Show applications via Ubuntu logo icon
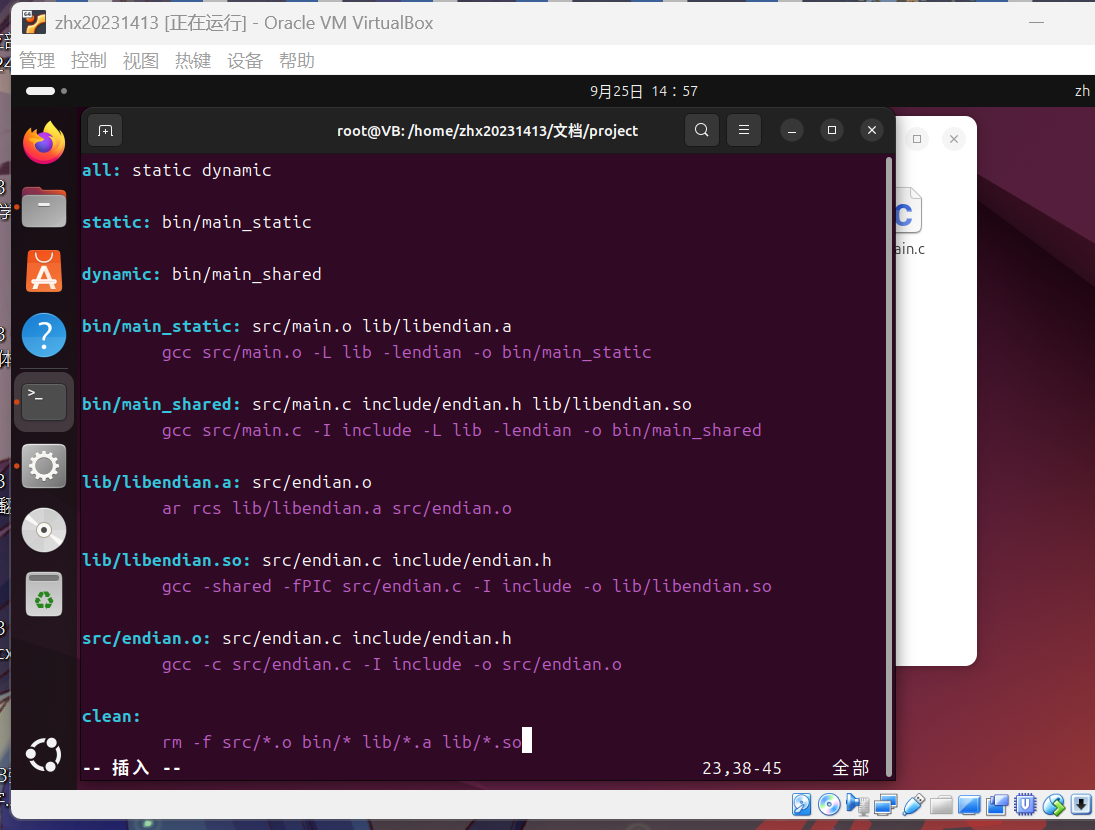 [x=44, y=755]
